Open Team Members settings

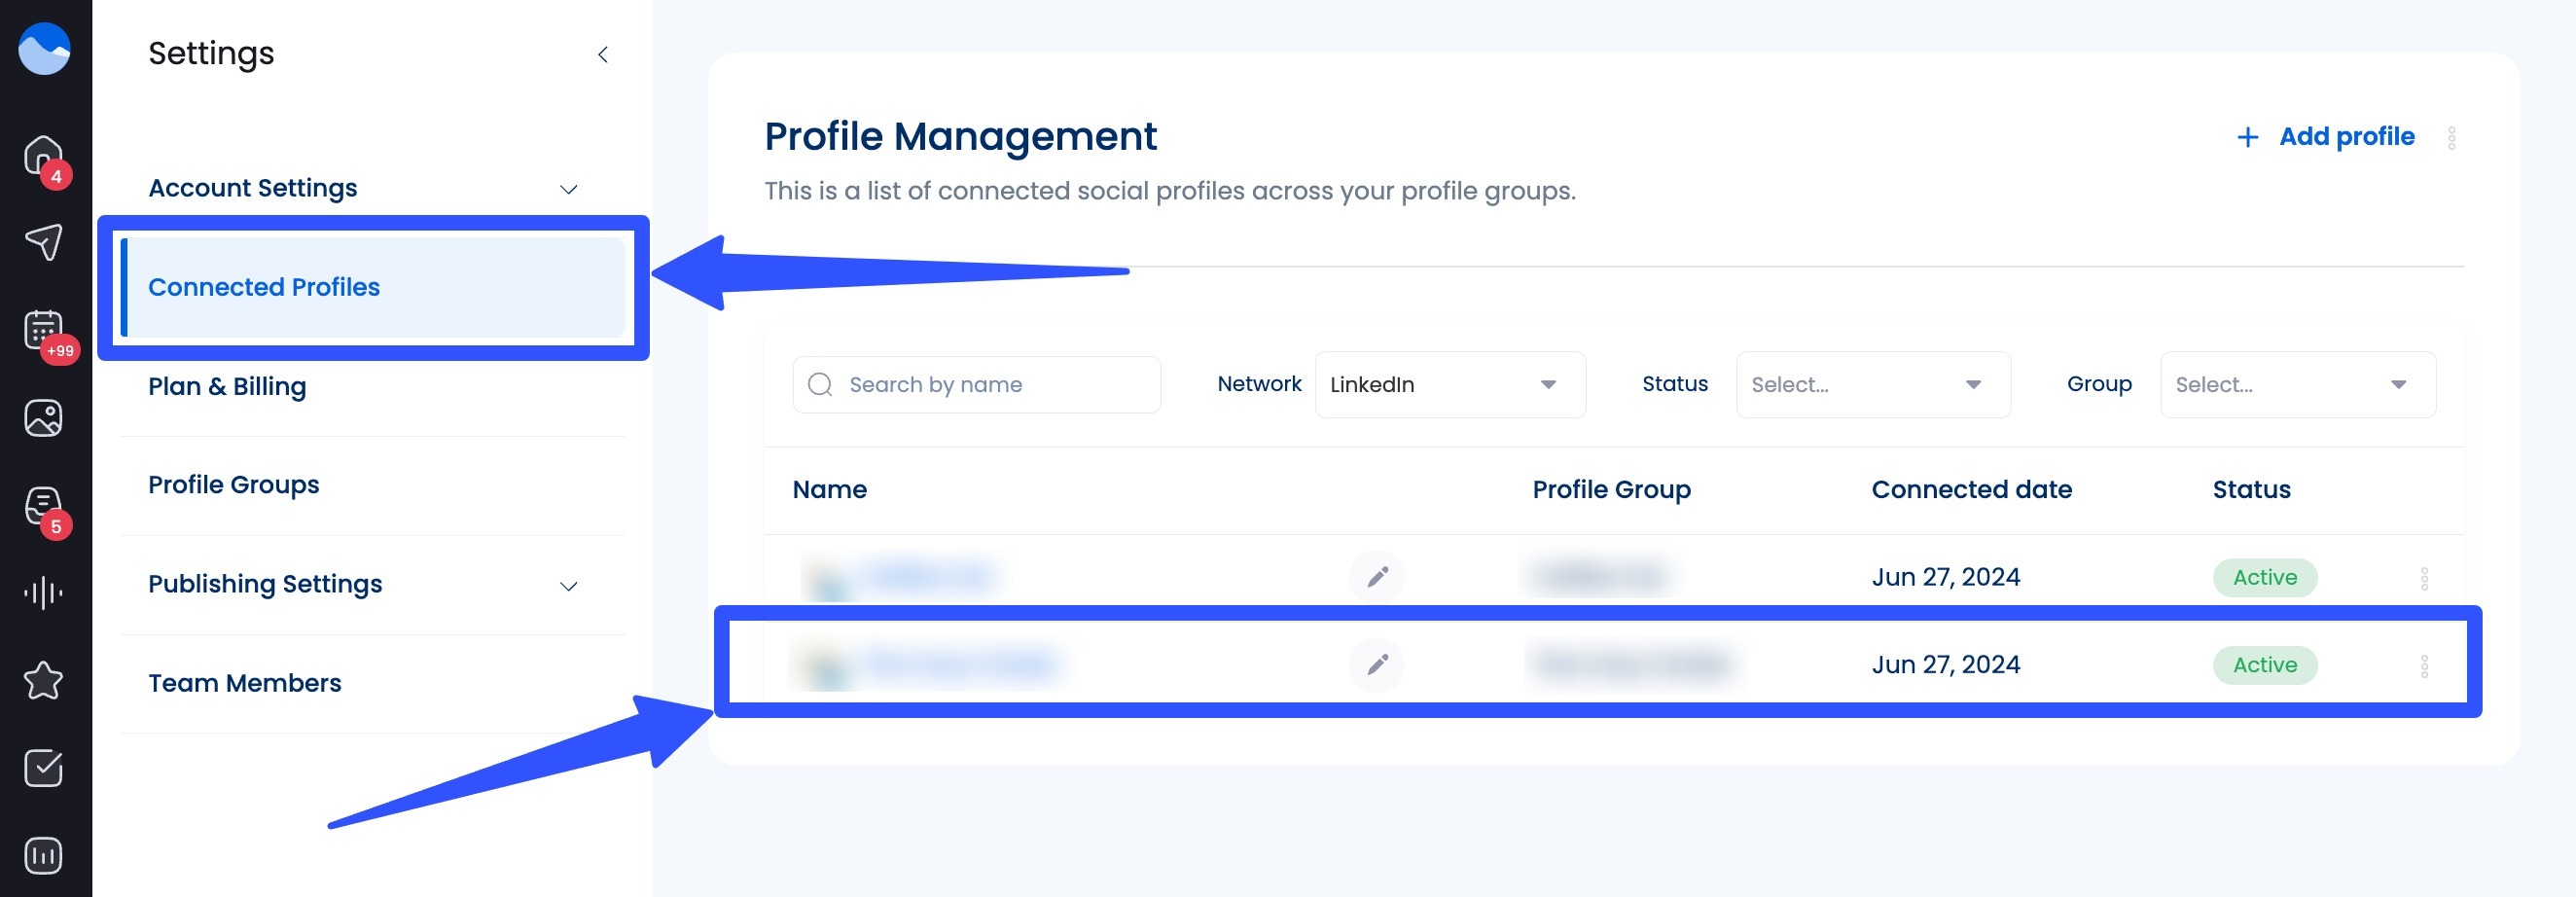(x=245, y=683)
